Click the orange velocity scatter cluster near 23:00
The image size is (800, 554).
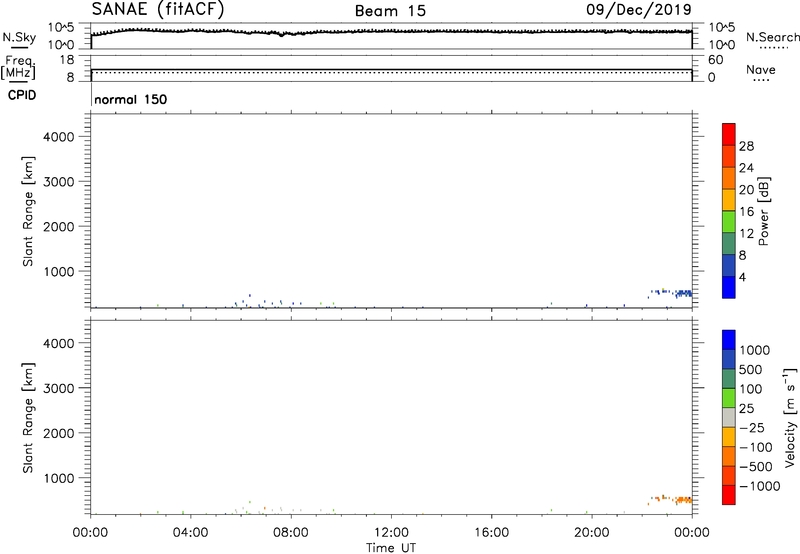click(683, 499)
